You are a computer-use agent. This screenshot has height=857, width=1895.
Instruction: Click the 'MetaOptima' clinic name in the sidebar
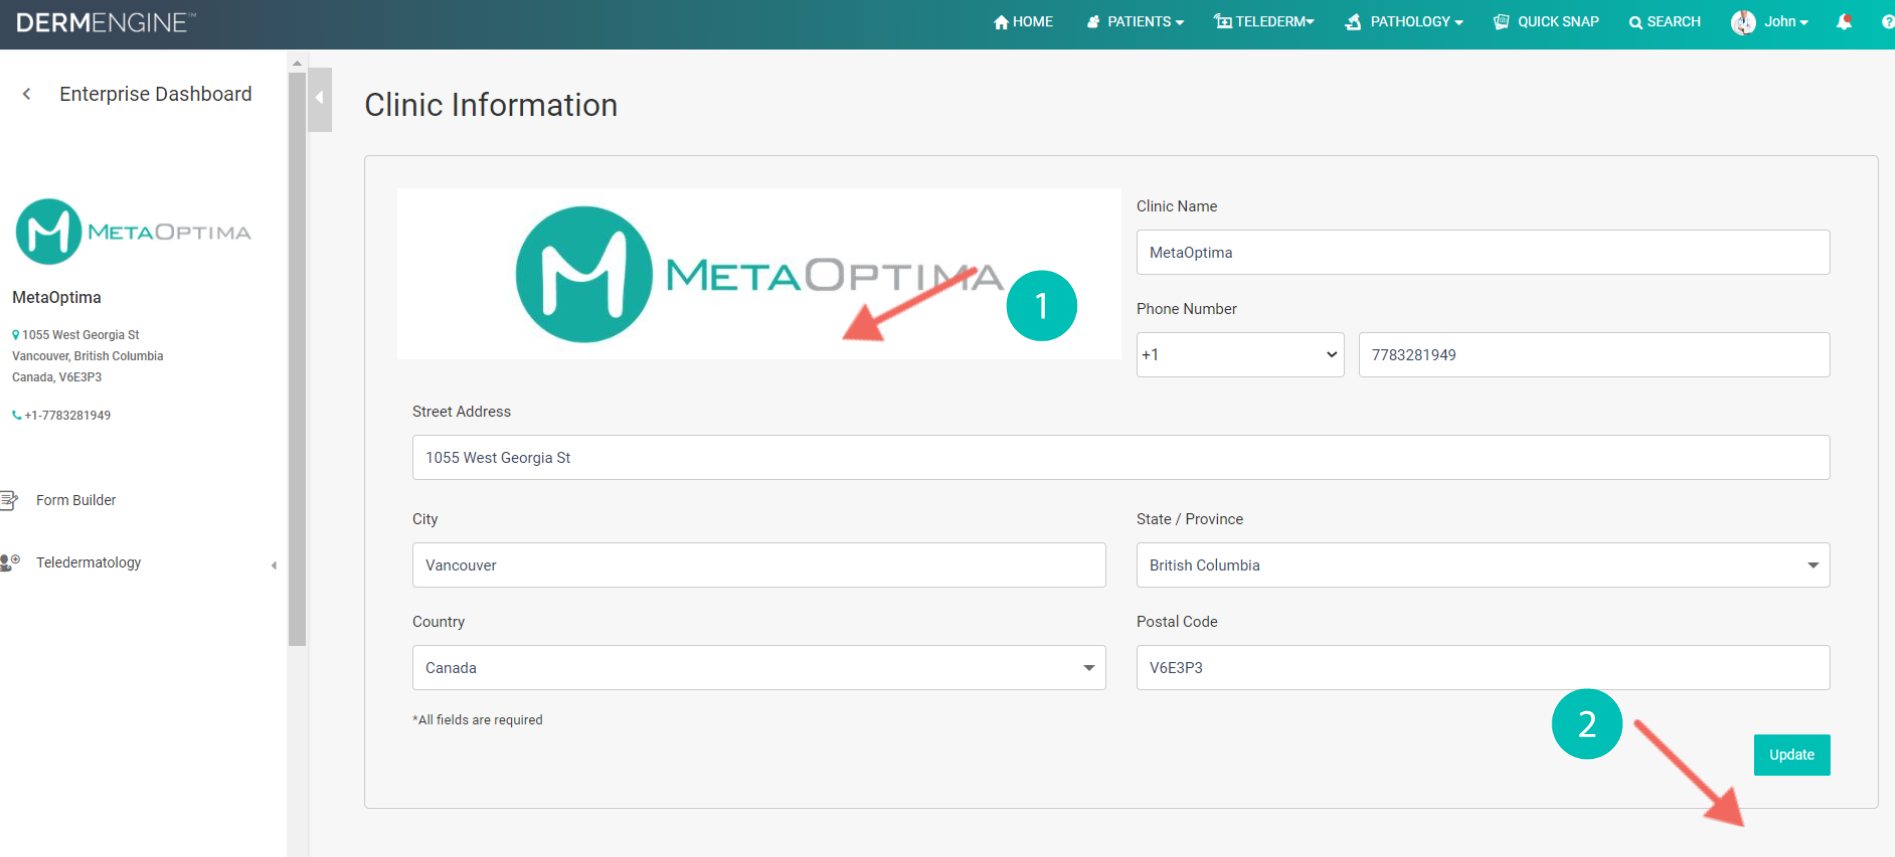click(x=57, y=297)
